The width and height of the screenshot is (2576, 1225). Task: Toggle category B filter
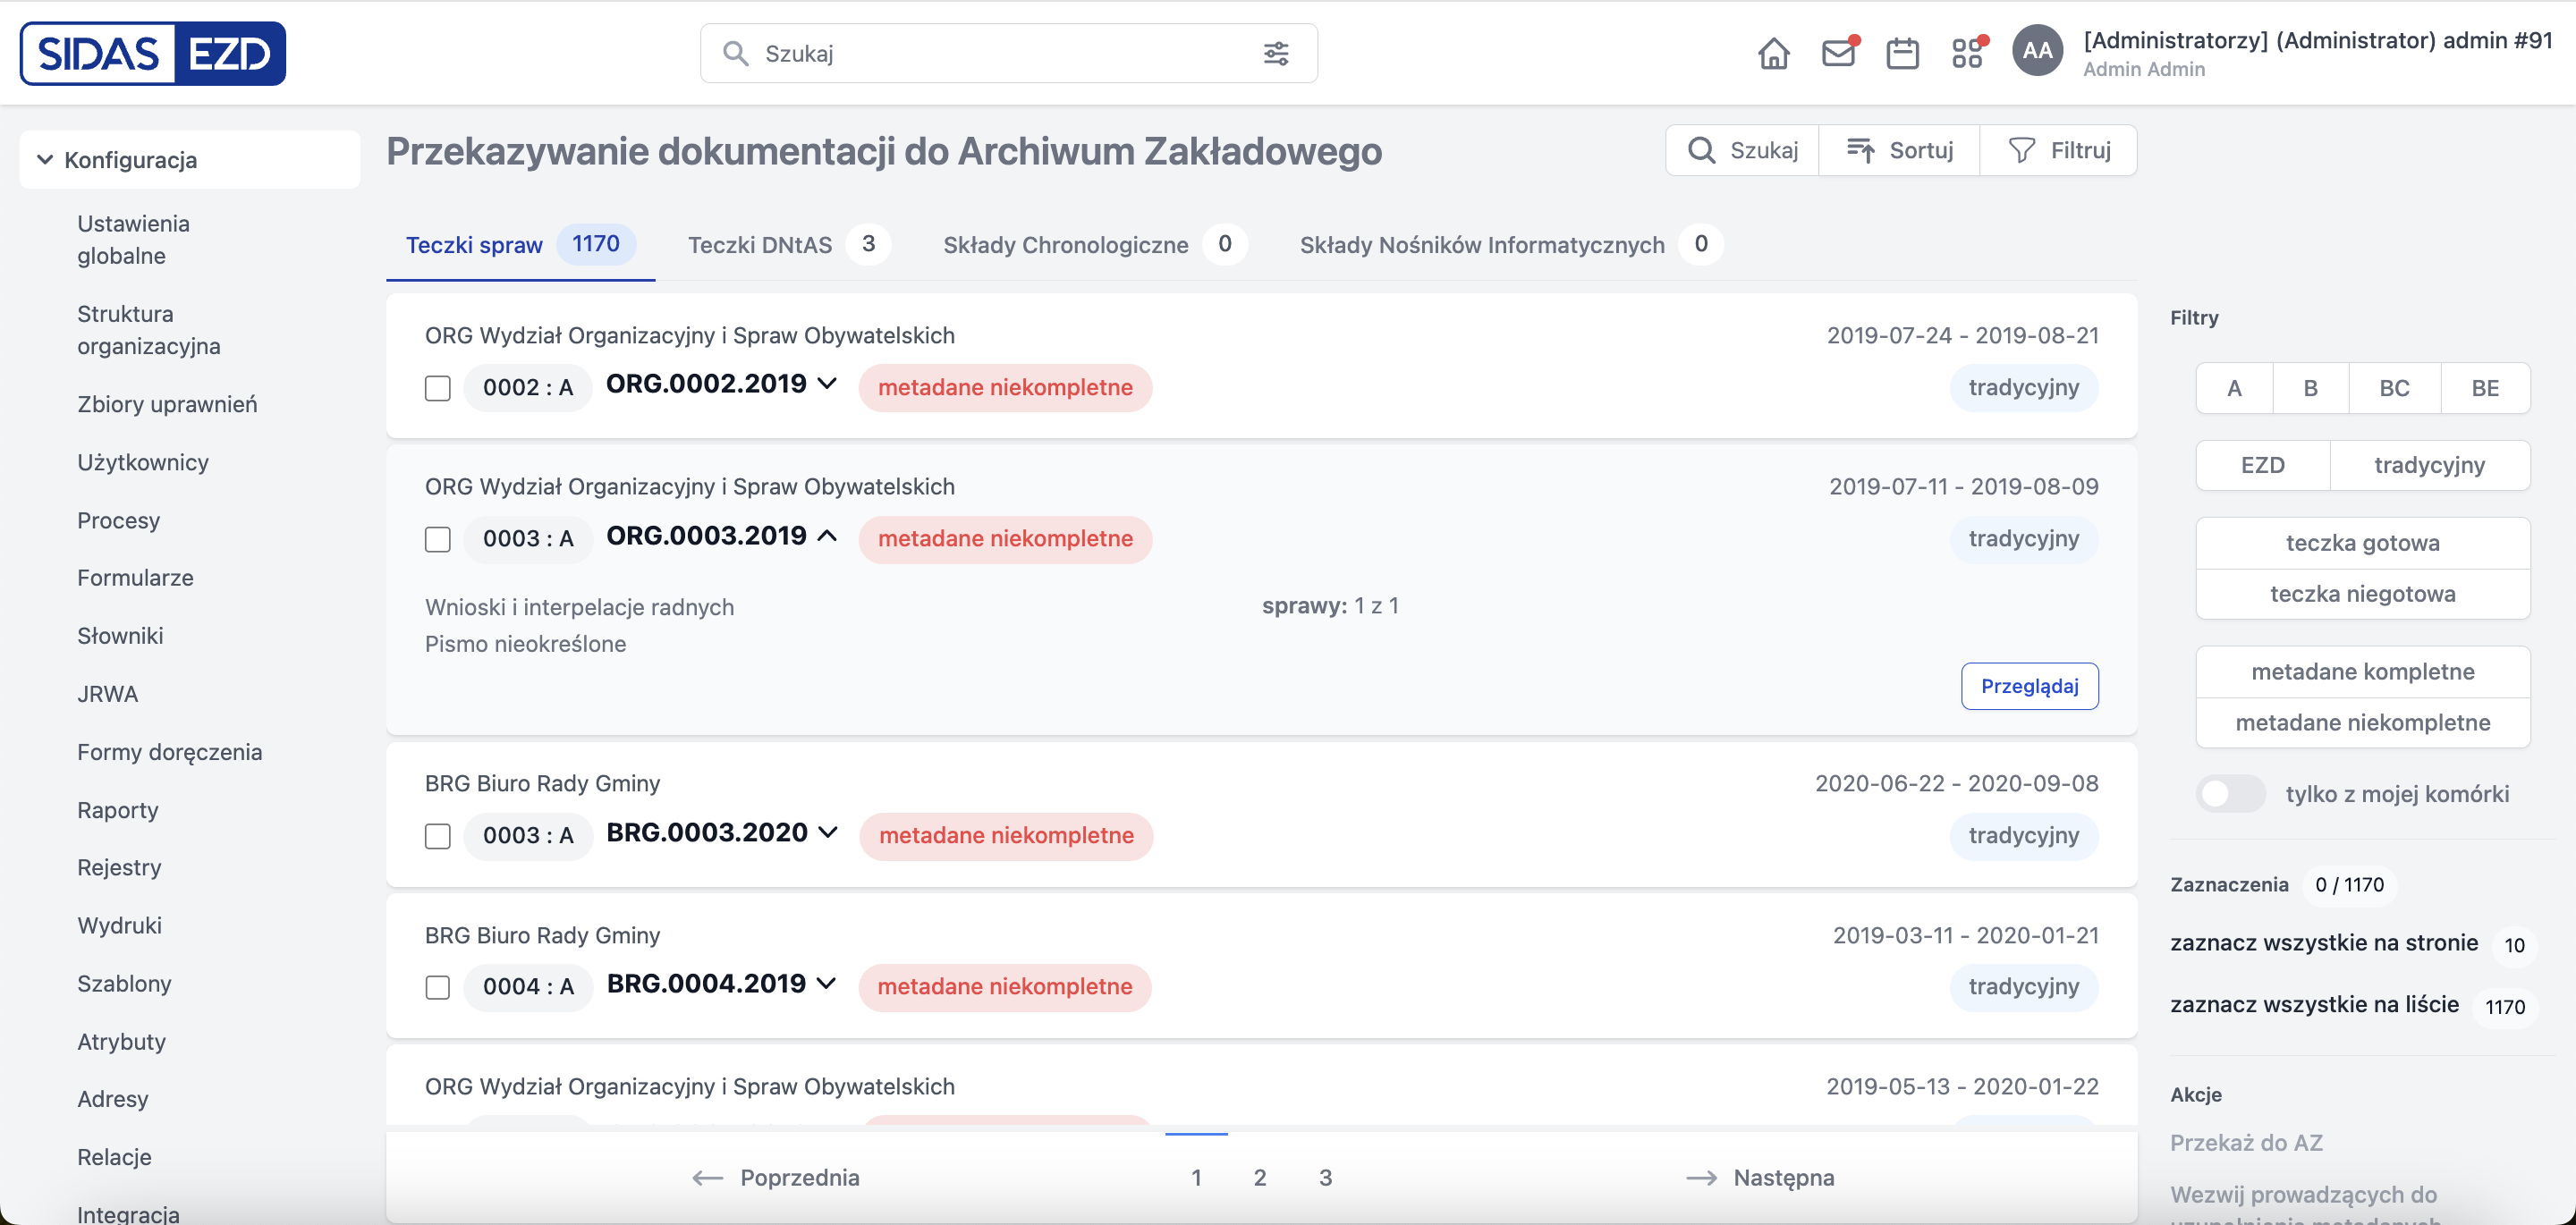pyautogui.click(x=2310, y=388)
